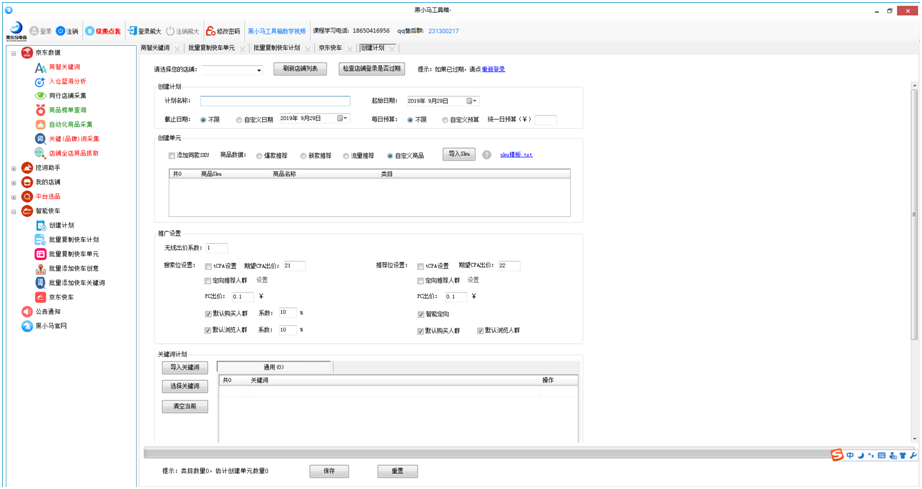Uncheck the 智能定向 checkbox
Screen dimensions: 922x489
pos(420,314)
